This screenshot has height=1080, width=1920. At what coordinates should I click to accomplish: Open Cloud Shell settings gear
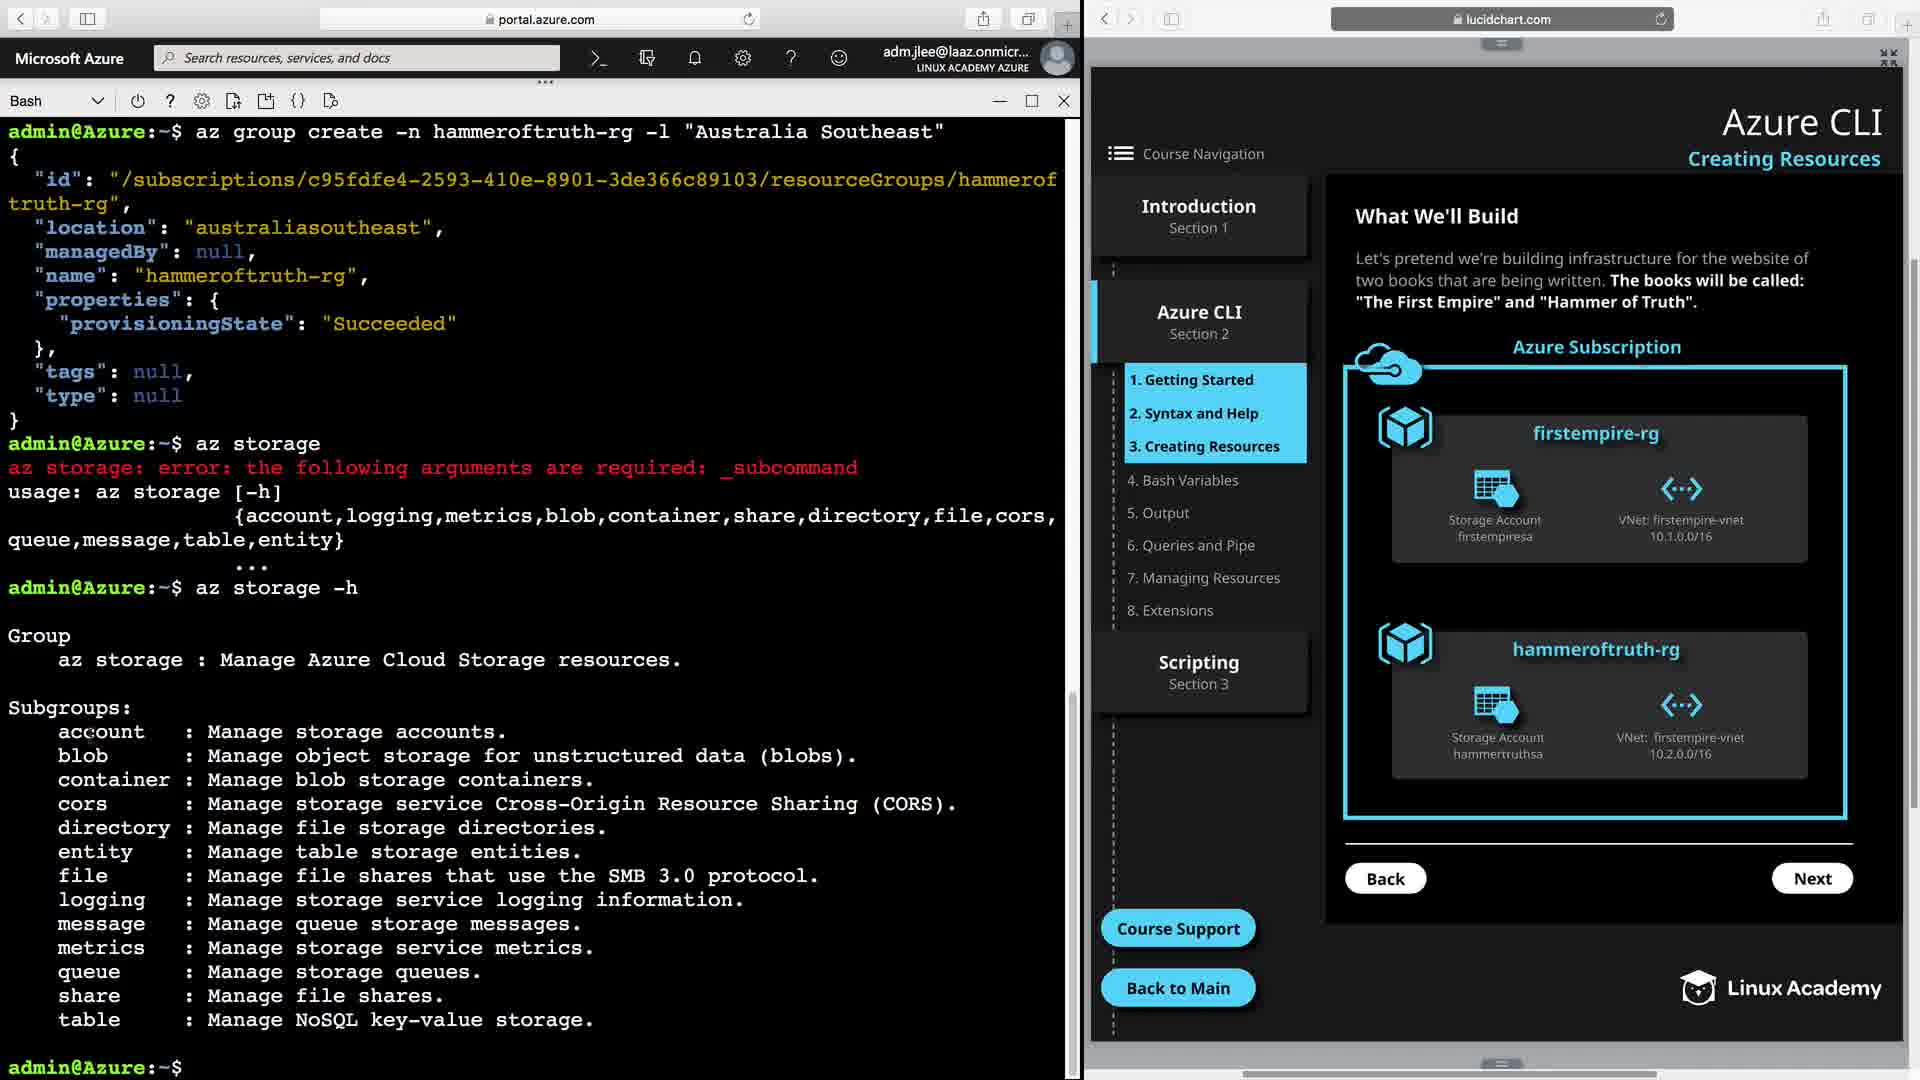coord(202,101)
